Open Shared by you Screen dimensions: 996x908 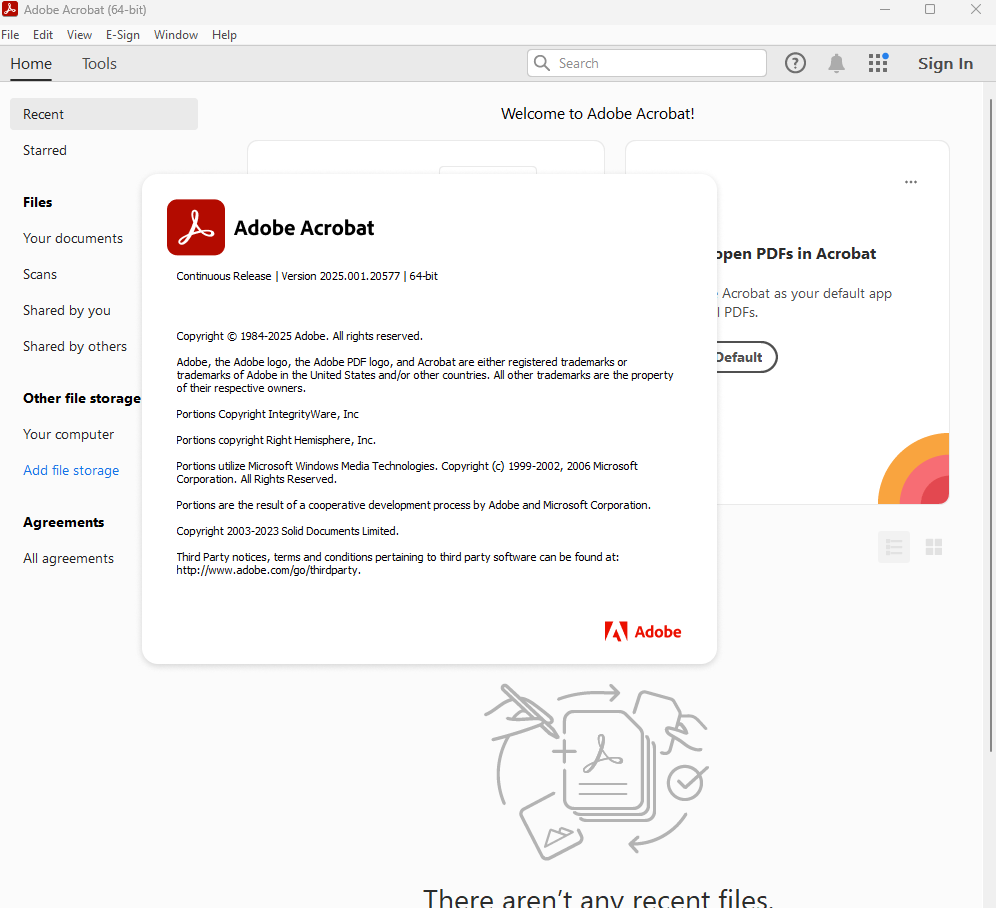(67, 311)
